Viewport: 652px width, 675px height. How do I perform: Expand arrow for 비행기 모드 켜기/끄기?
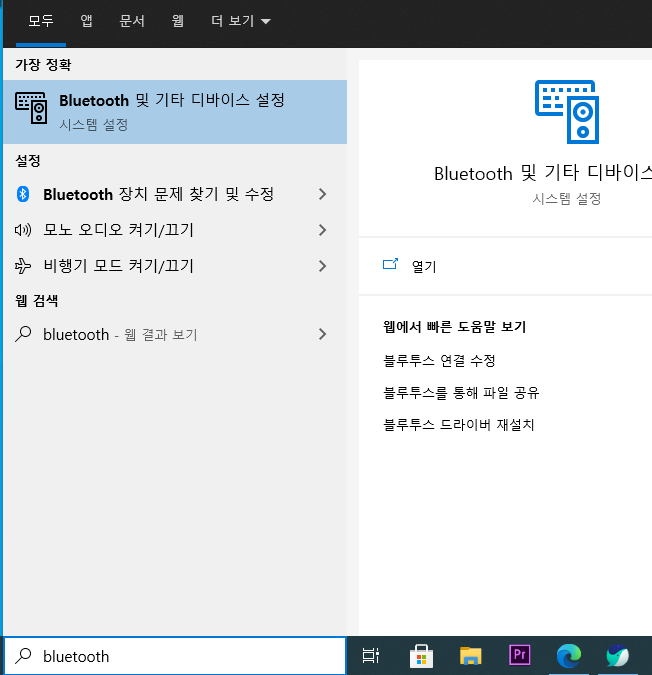click(x=323, y=266)
